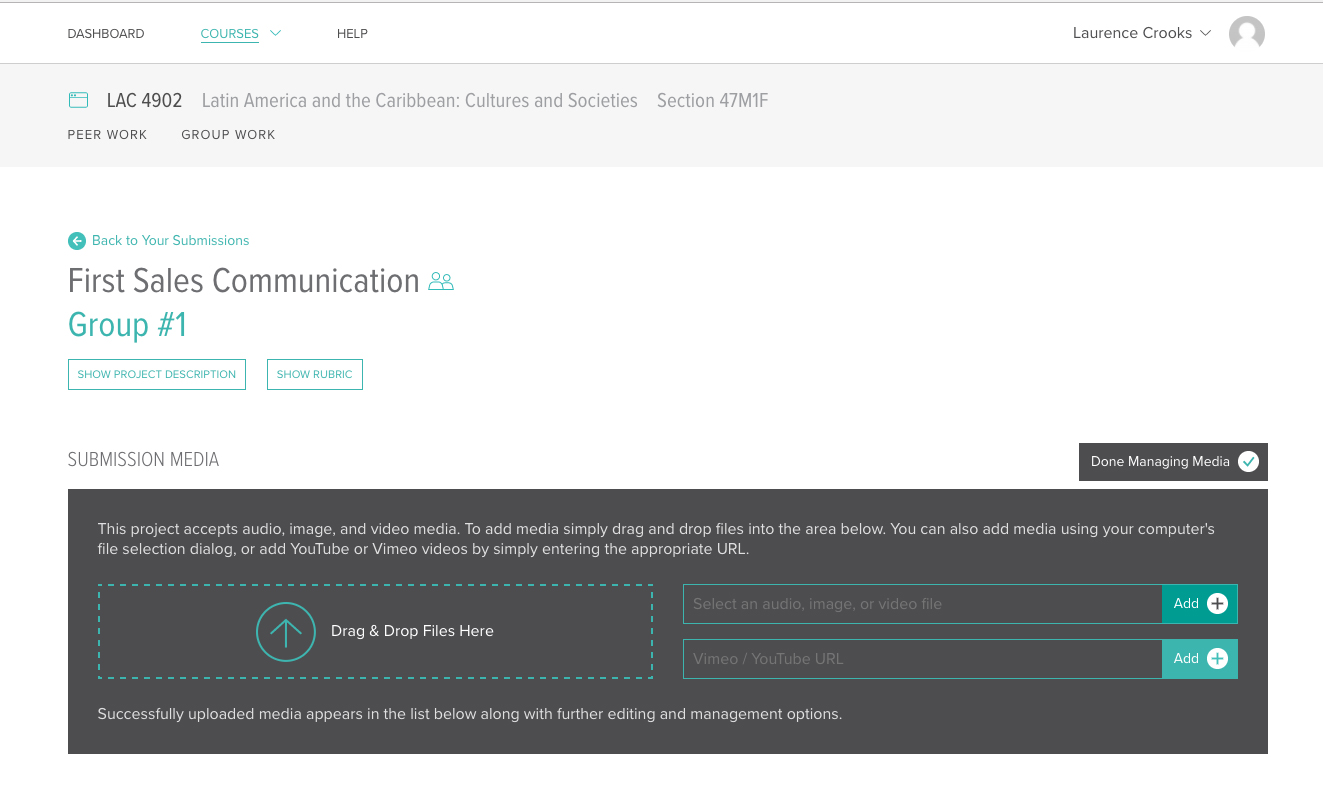This screenshot has width=1323, height=797.
Task: Switch to Peer Work tab
Action: (107, 135)
